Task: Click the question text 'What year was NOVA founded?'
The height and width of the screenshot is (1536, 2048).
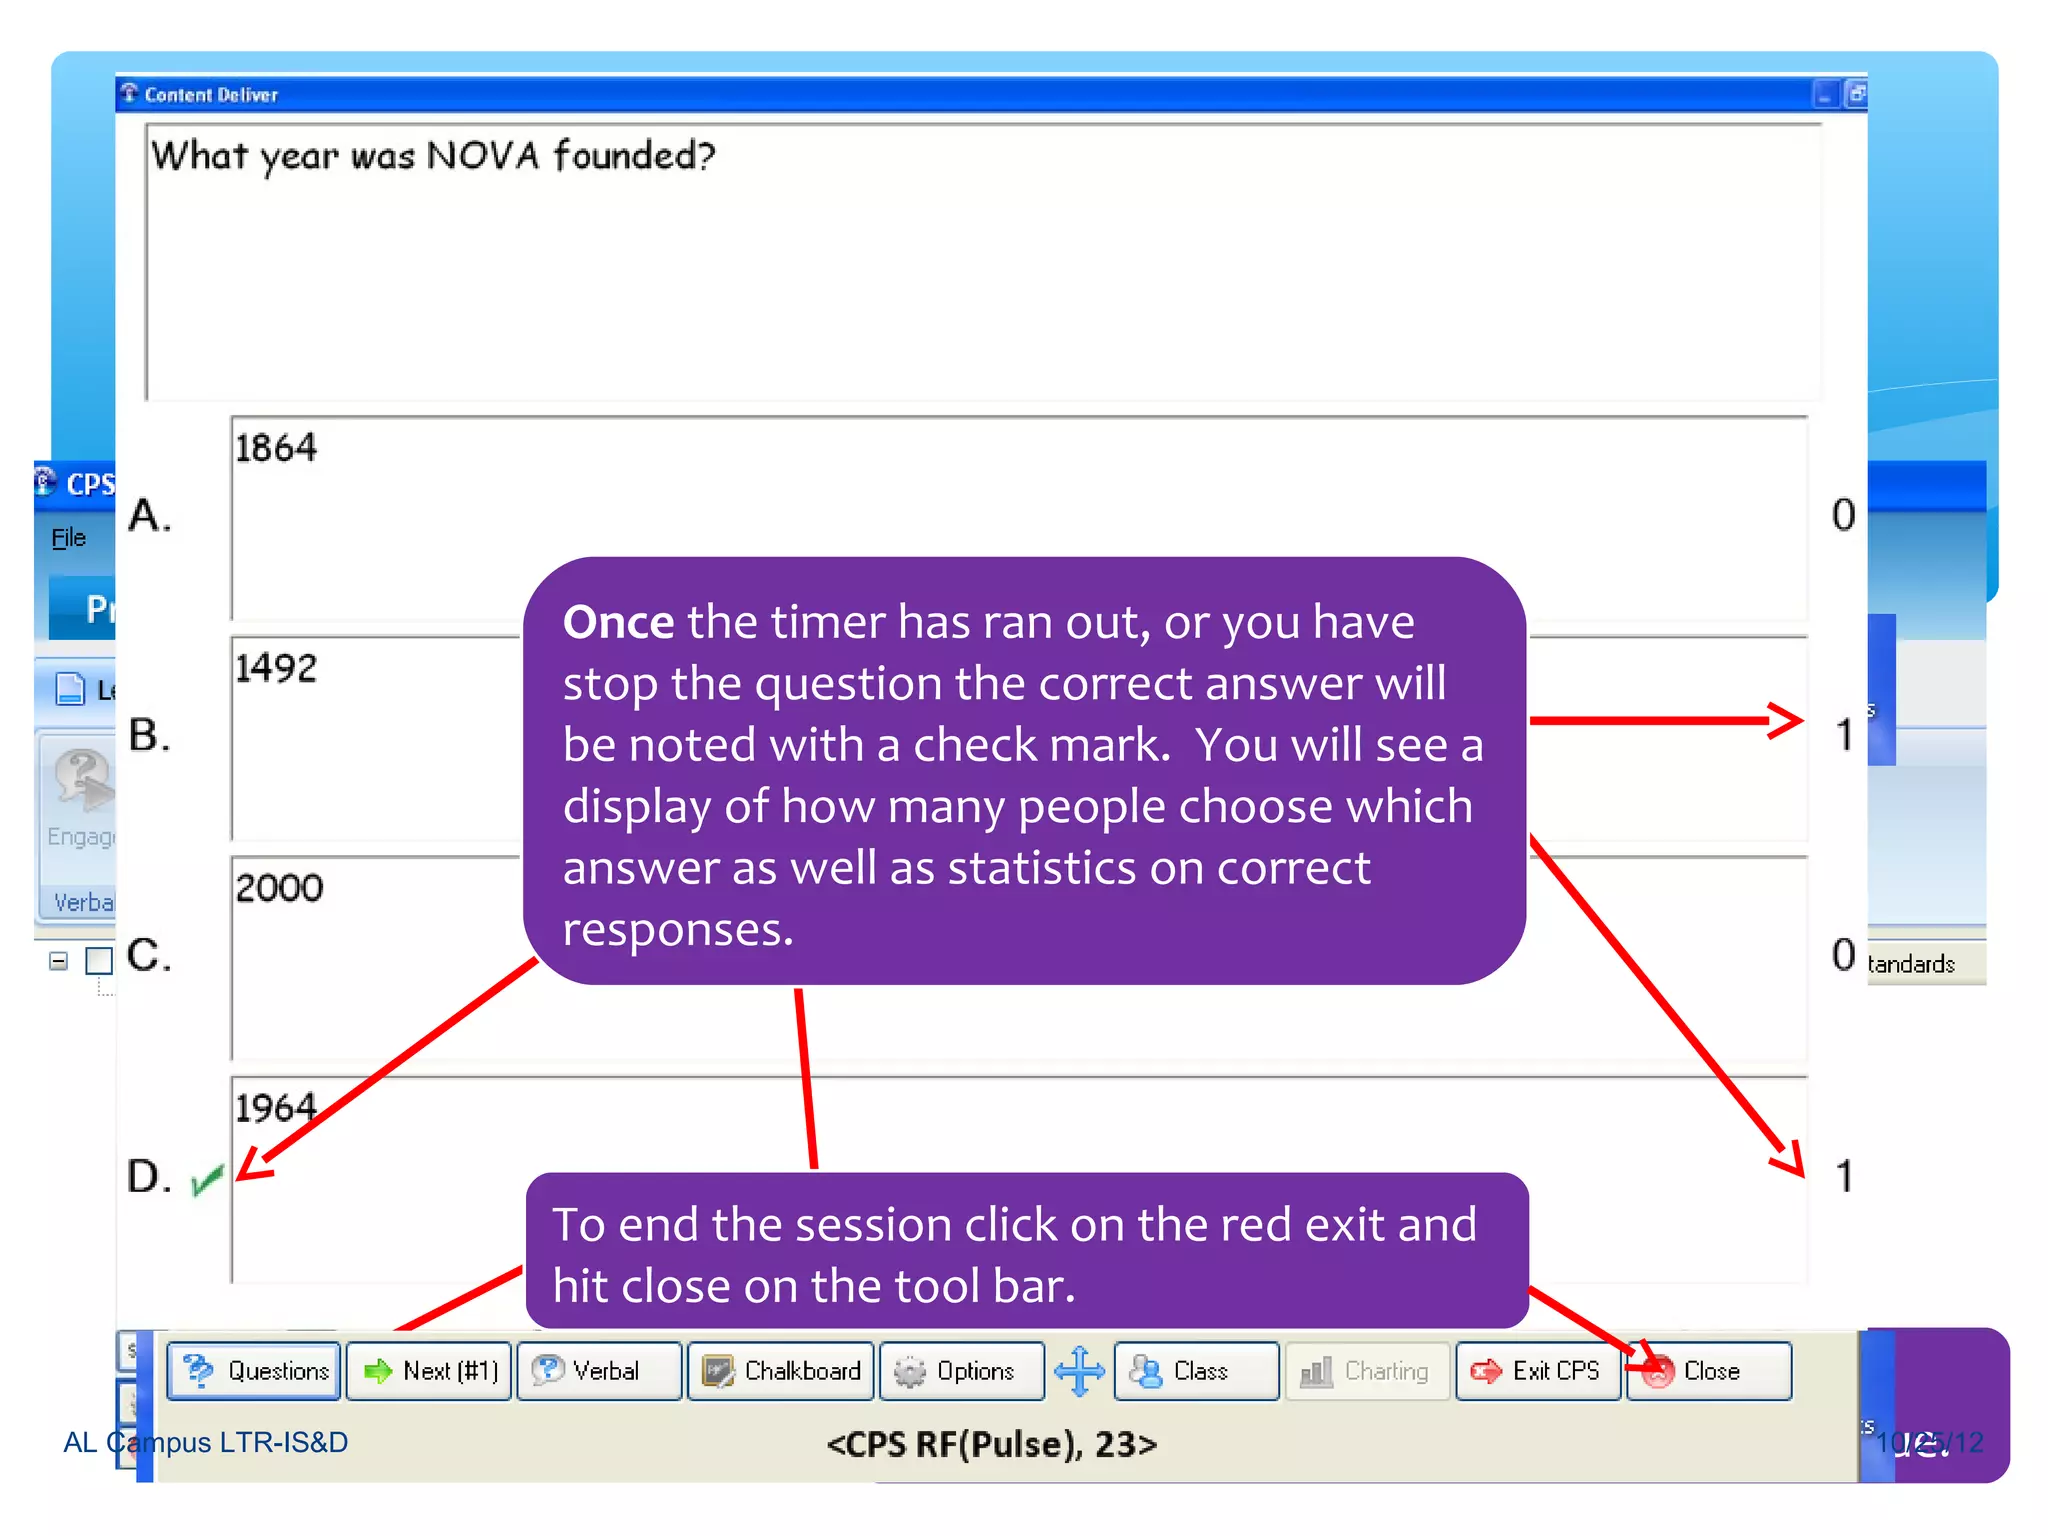Action: pyautogui.click(x=433, y=156)
